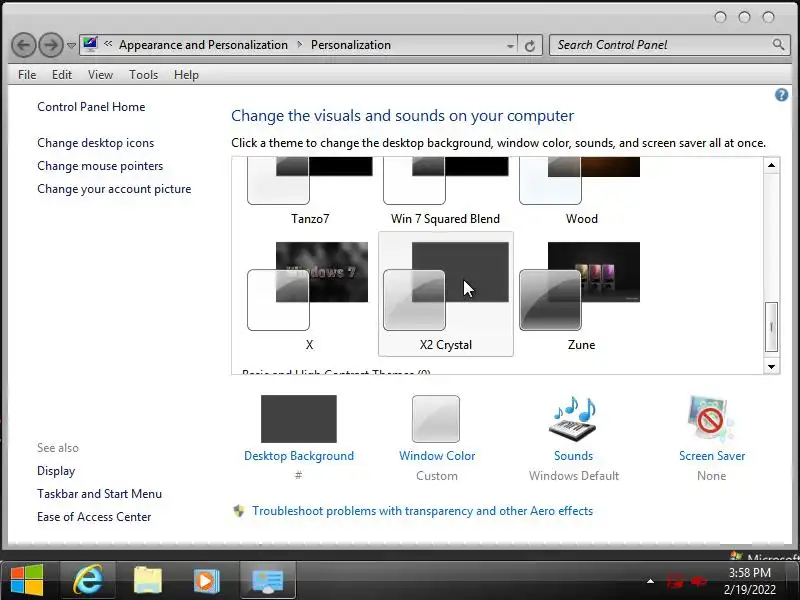Click the Desktop Background preview image
Screen dimensions: 800x600
tap(298, 419)
